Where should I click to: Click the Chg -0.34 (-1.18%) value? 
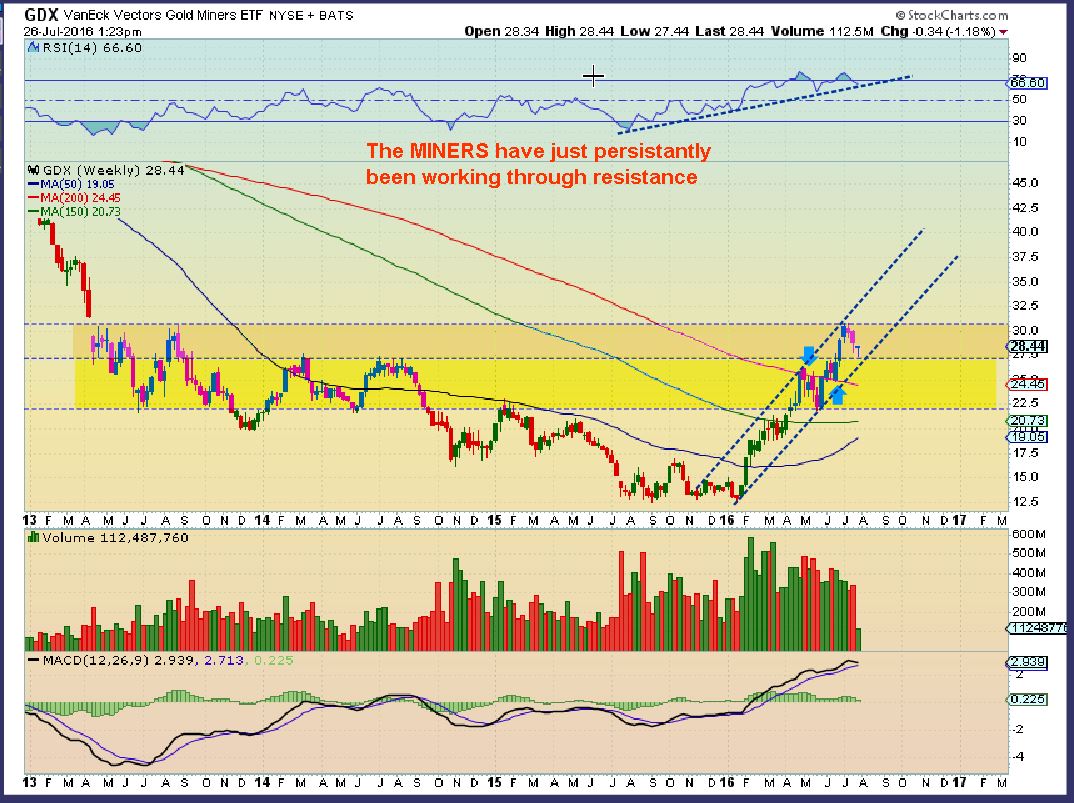938,32
